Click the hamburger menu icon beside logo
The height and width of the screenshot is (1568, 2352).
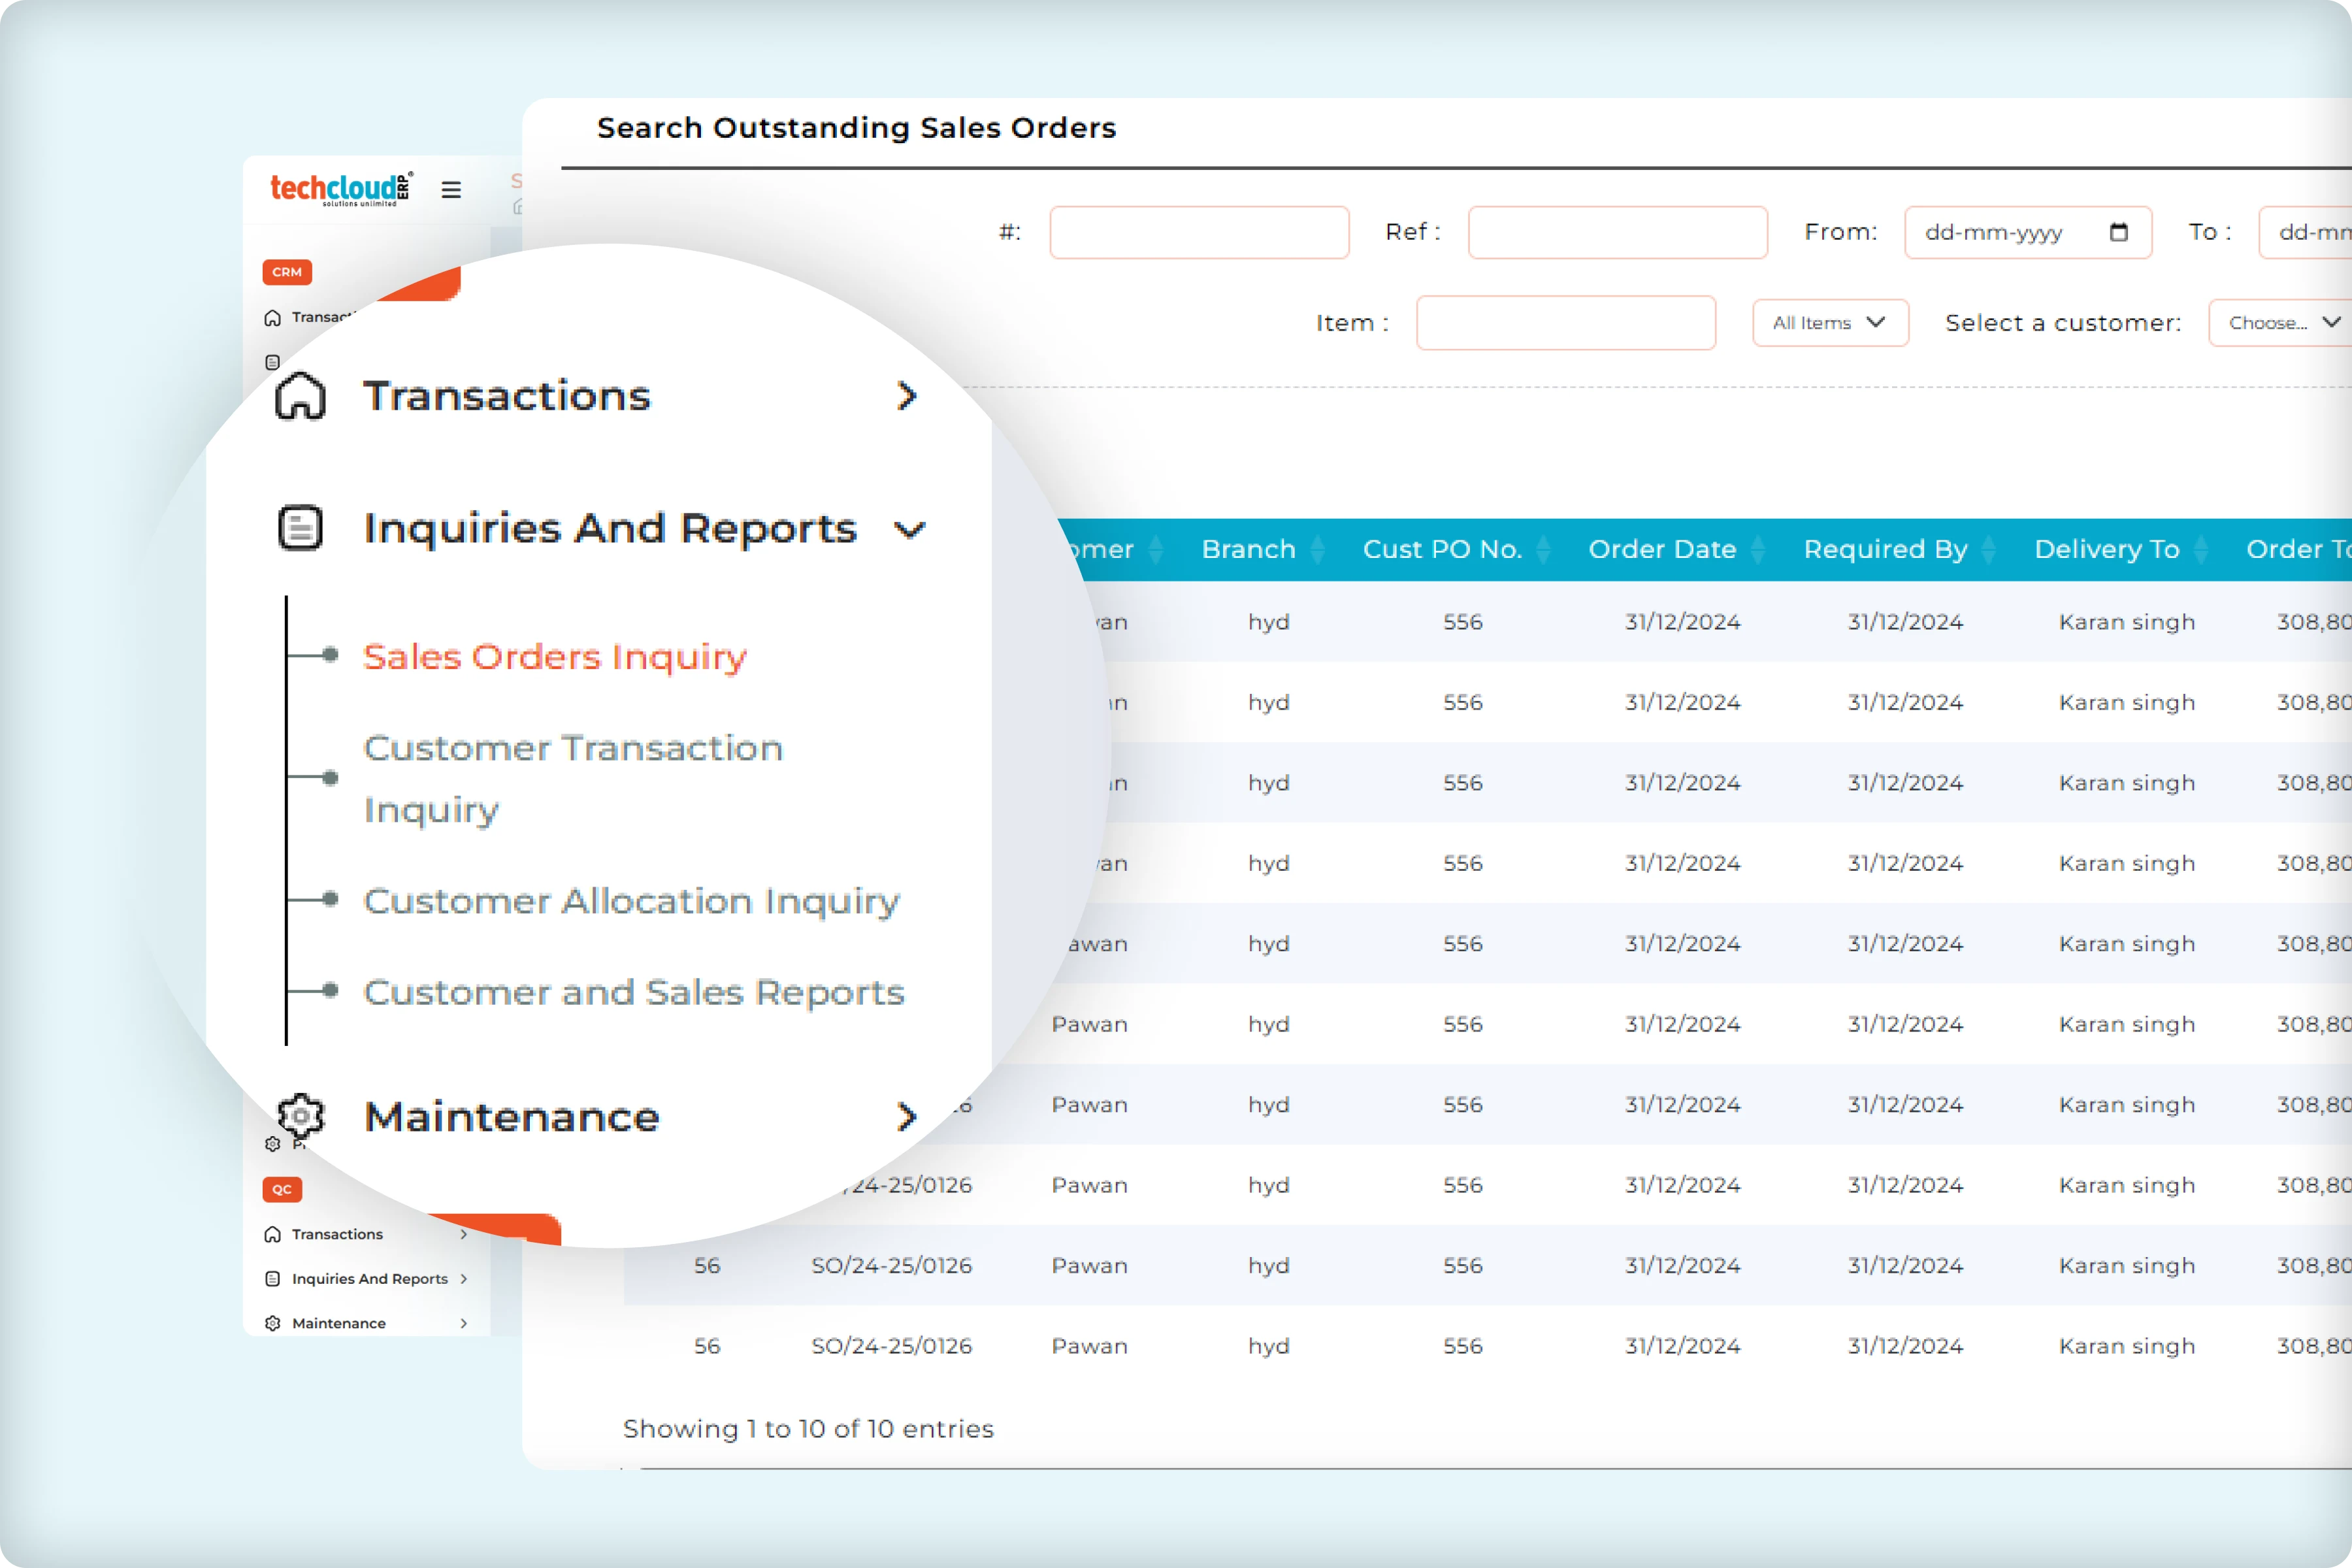[x=451, y=190]
